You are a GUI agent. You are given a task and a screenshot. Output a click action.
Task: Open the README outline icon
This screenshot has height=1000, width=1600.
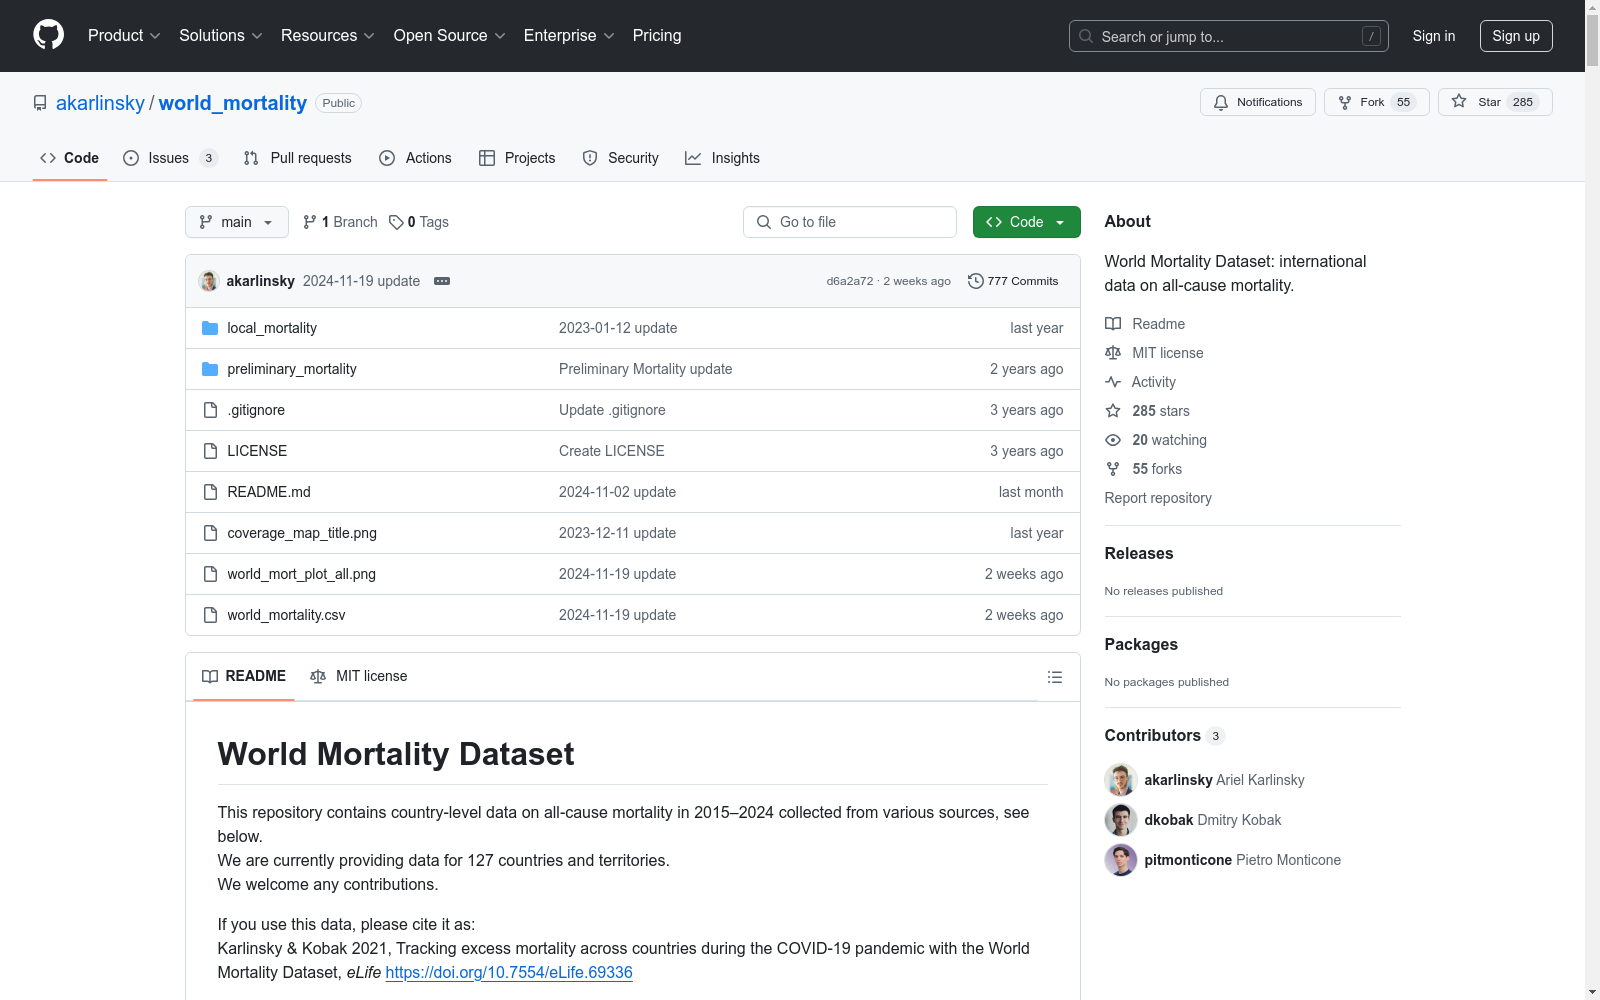coord(1054,677)
